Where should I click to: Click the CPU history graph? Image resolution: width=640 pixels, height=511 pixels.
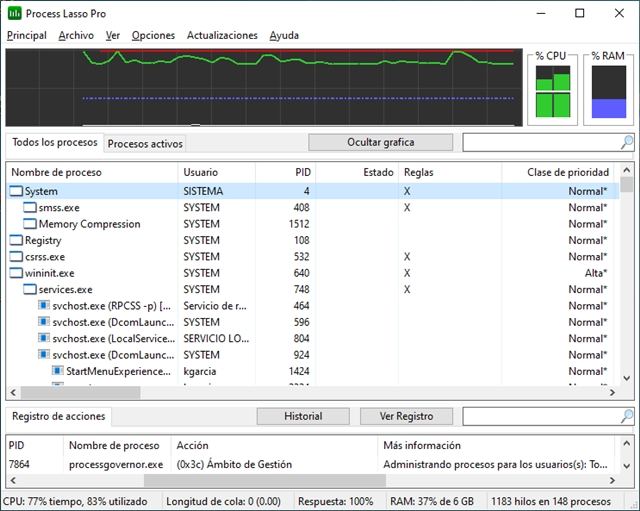264,87
